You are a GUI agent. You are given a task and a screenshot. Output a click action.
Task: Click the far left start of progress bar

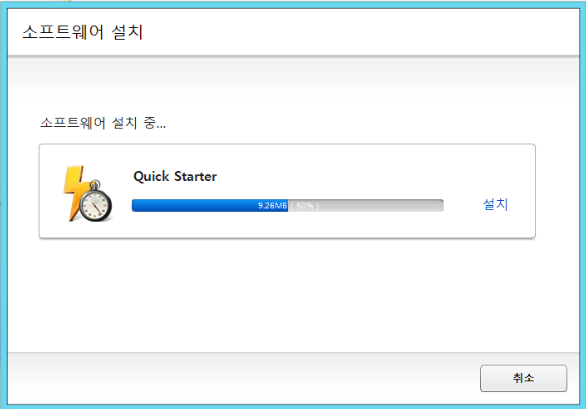pyautogui.click(x=135, y=206)
